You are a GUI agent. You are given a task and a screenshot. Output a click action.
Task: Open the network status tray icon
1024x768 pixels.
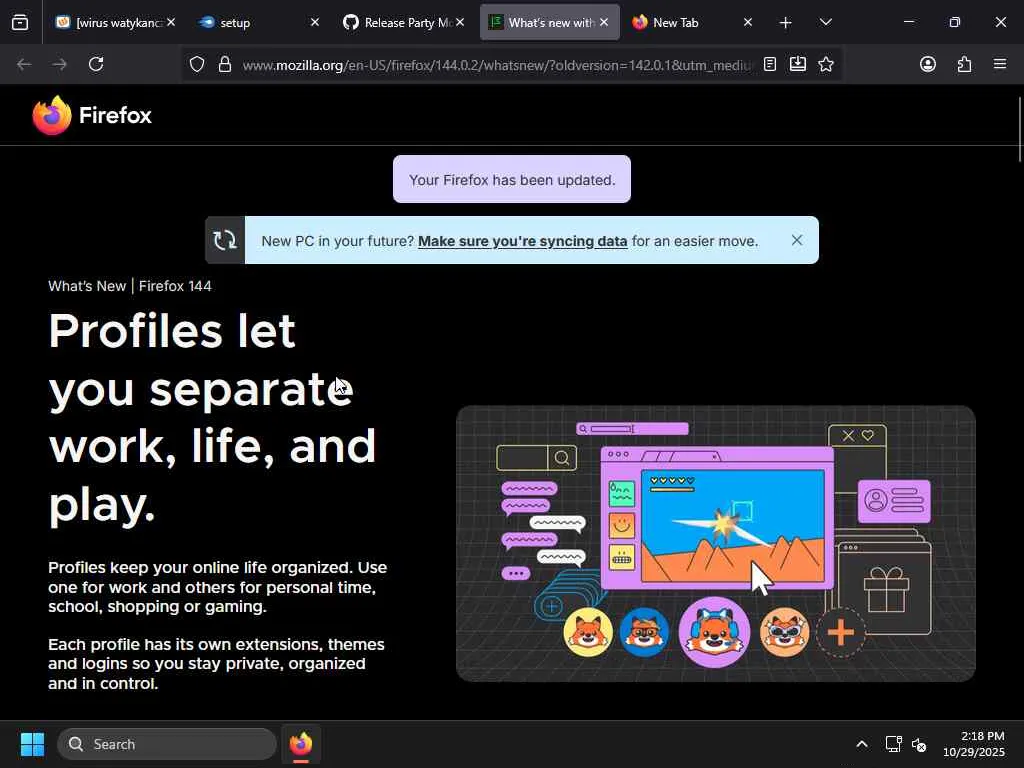point(893,744)
